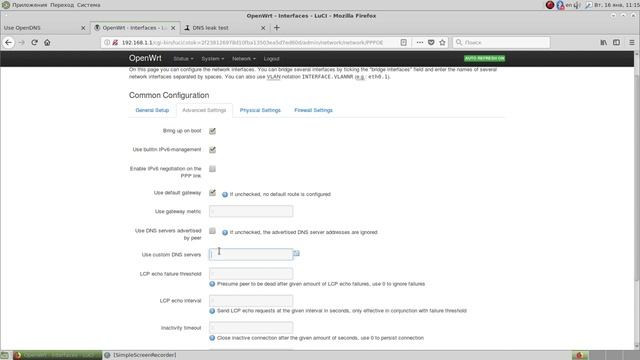Open the browser home page
This screenshot has height=360, width=640.
47,42
